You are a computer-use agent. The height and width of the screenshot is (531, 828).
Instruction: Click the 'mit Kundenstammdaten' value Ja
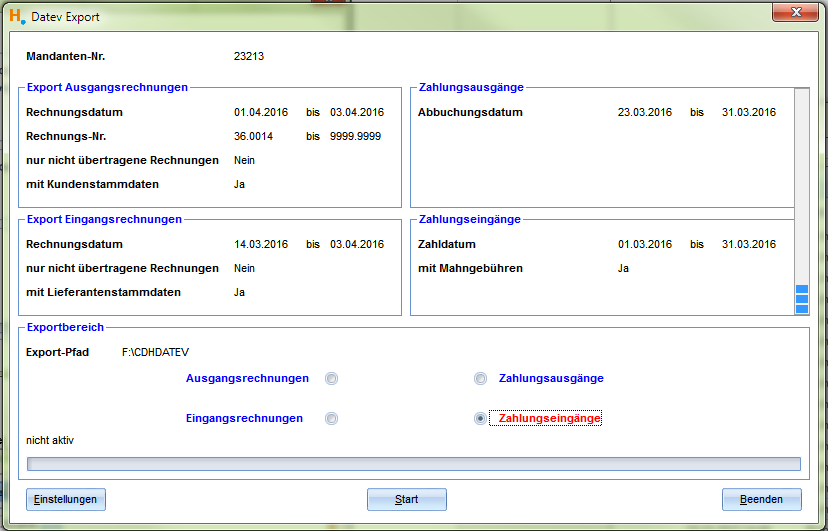239,184
